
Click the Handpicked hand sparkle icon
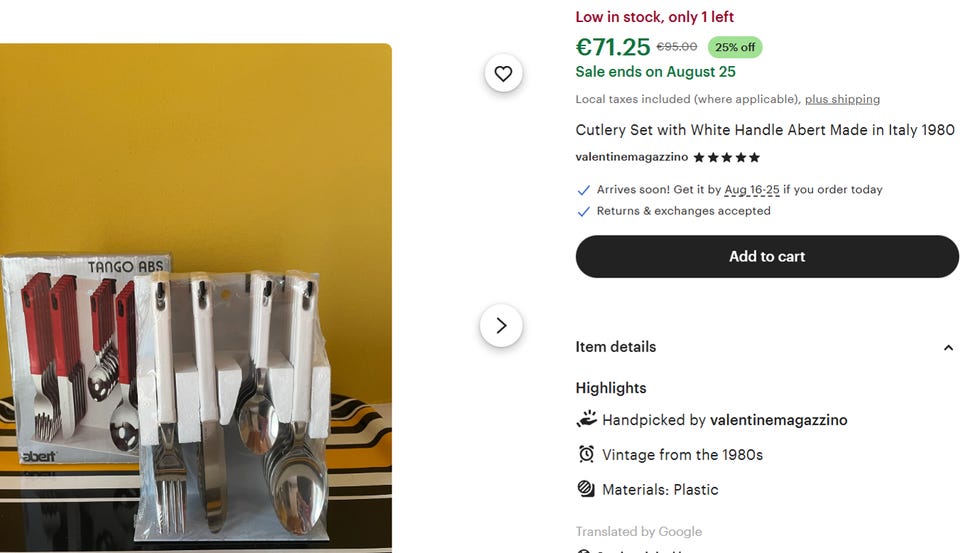point(586,420)
